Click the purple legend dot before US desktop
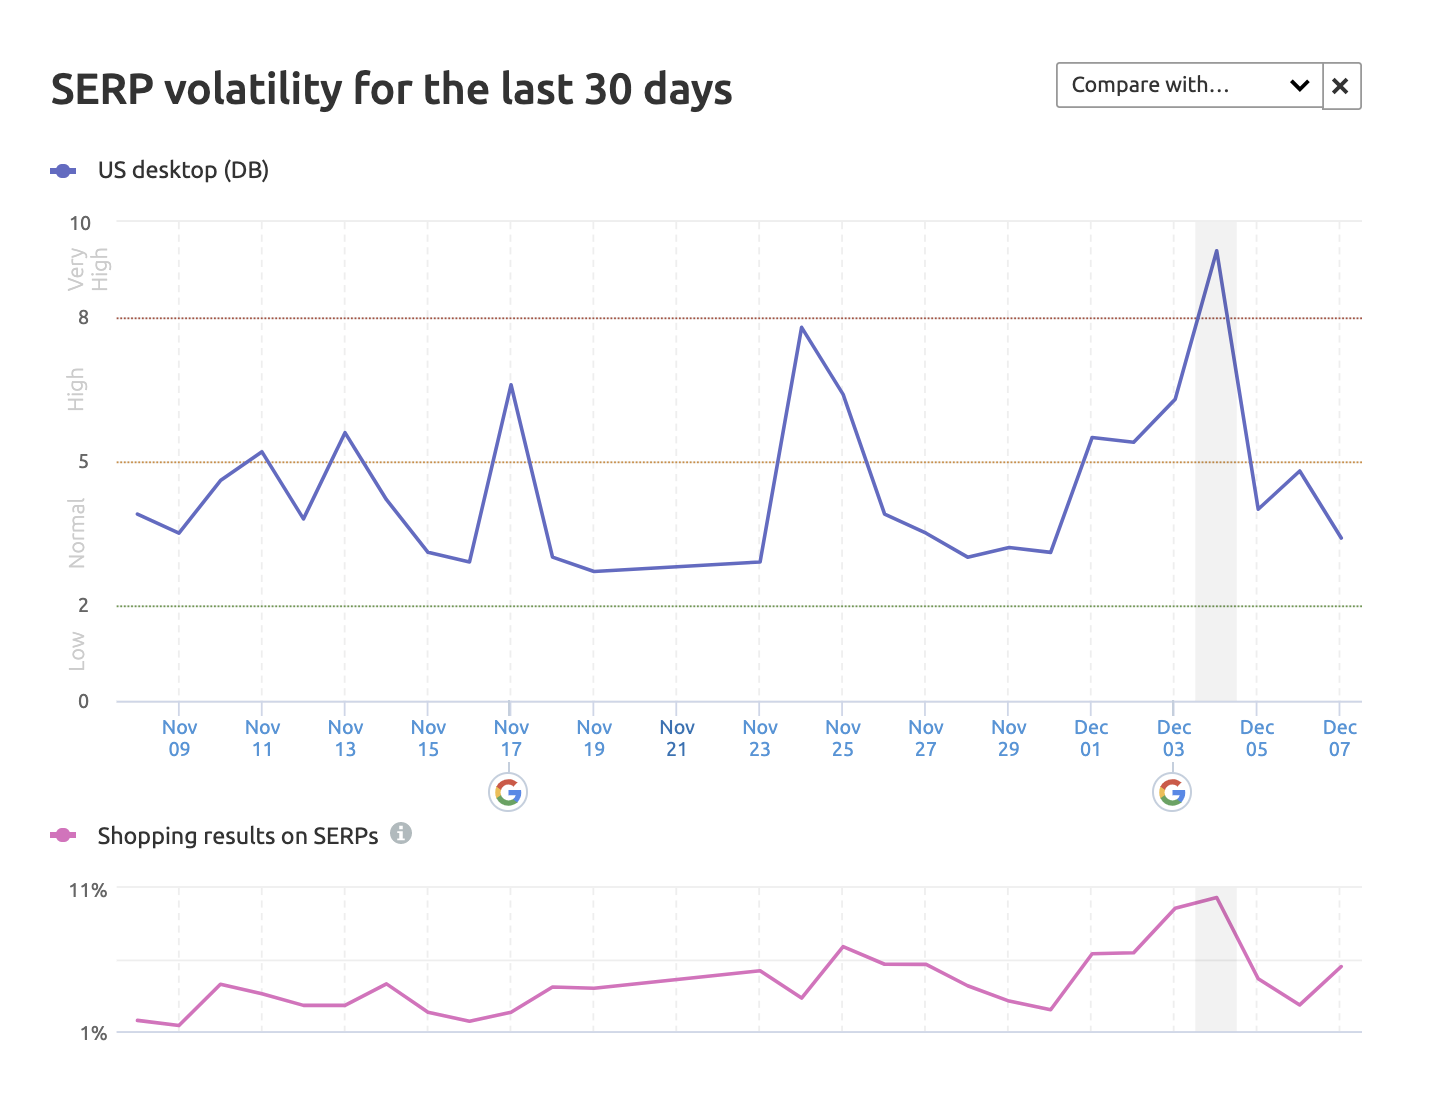This screenshot has width=1432, height=1096. 64,170
